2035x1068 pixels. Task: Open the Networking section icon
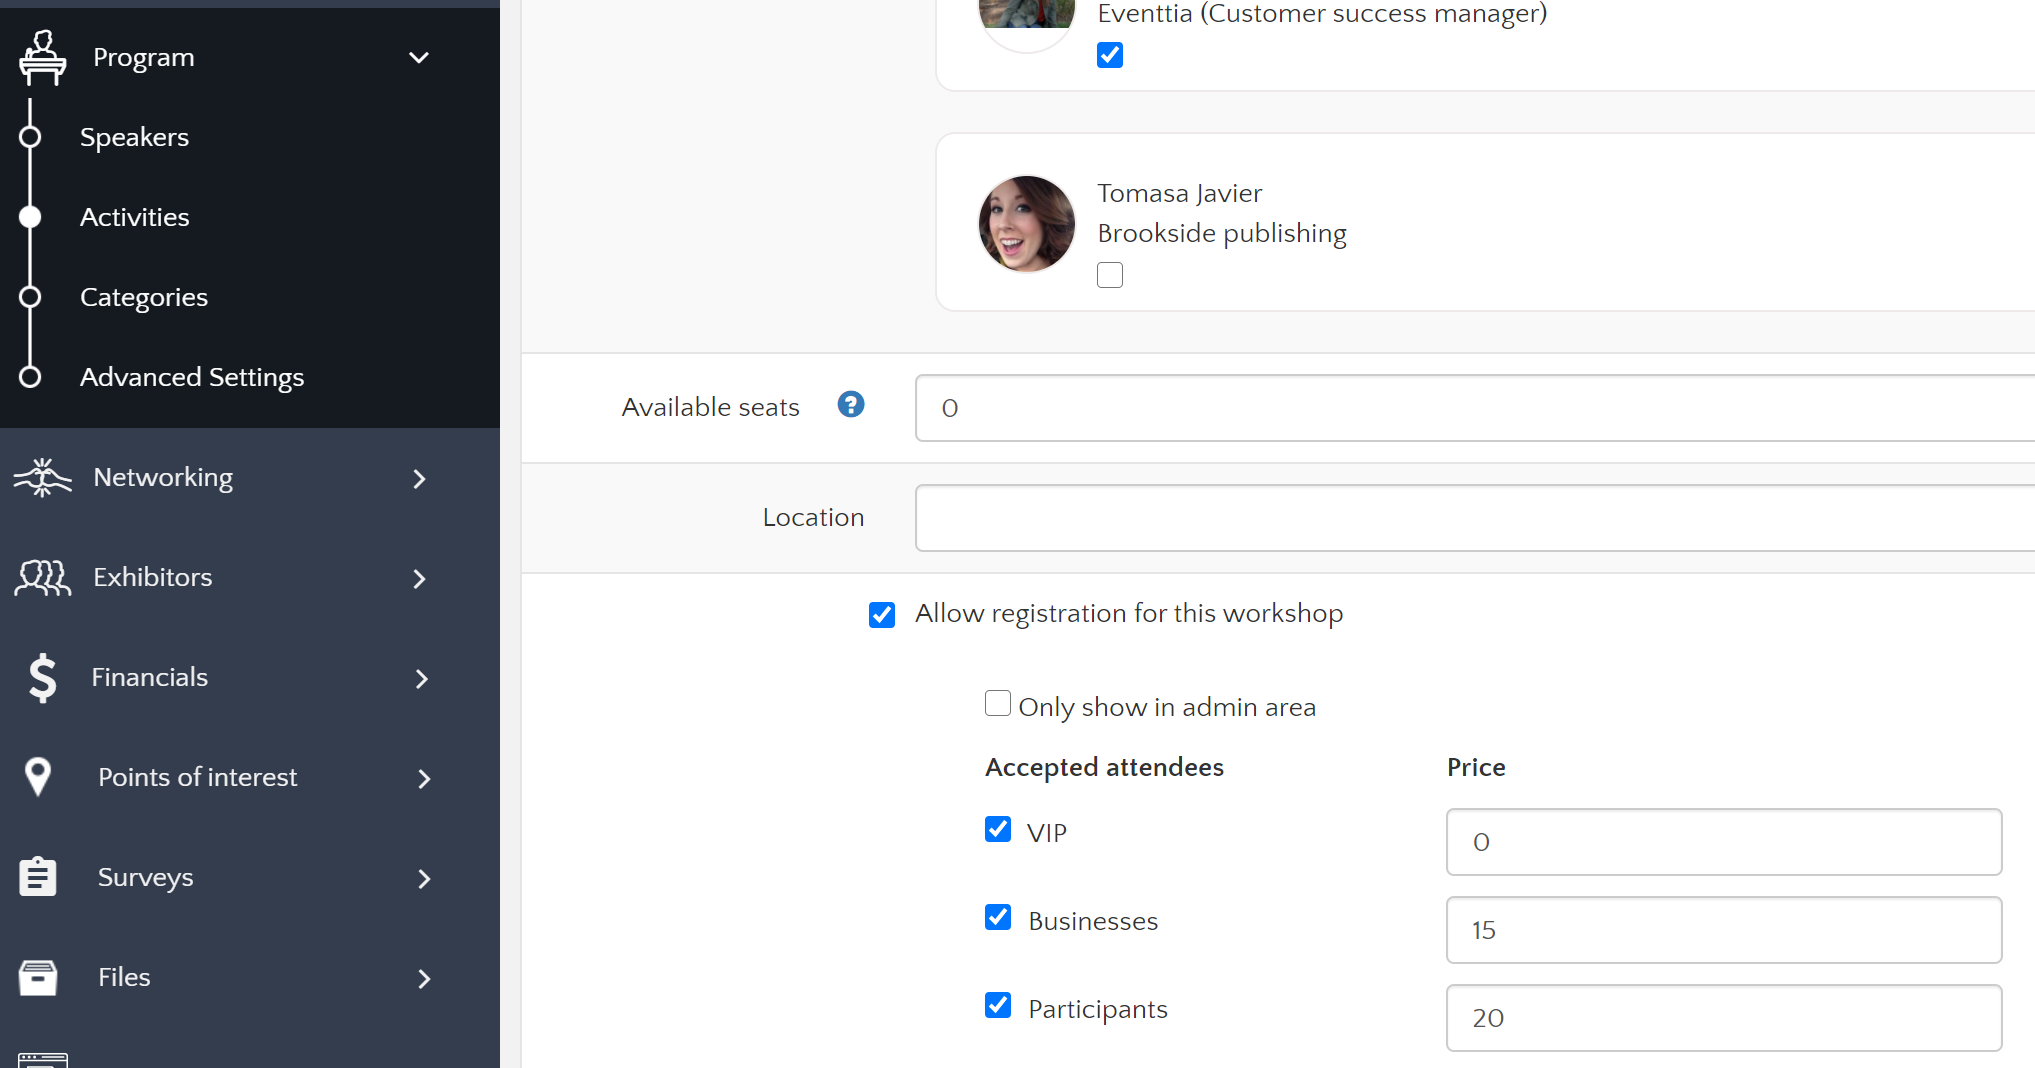pyautogui.click(x=41, y=478)
